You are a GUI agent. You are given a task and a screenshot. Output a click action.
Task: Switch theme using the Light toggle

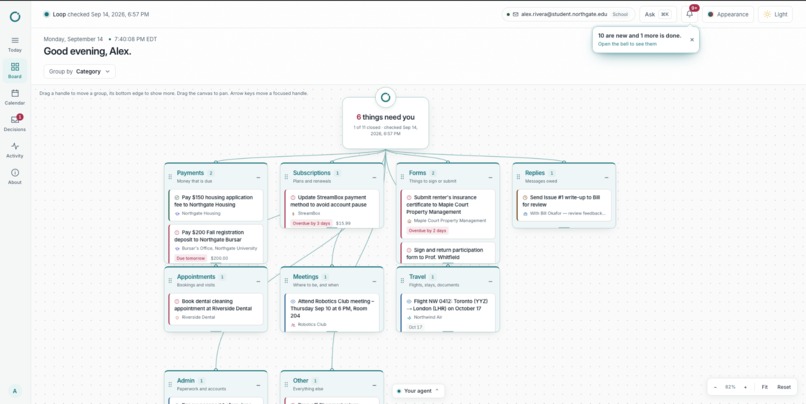tap(775, 14)
